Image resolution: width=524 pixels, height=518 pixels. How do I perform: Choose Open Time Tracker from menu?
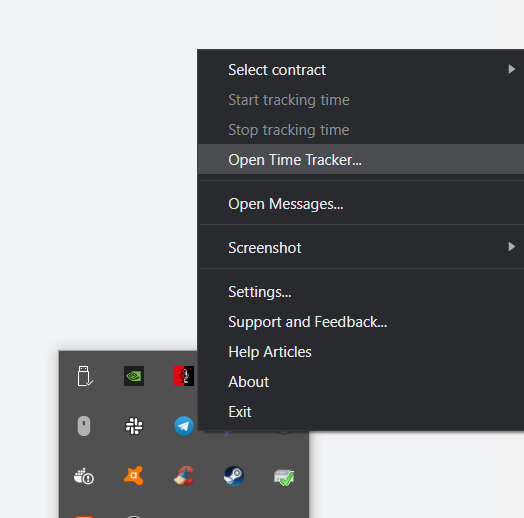(361, 159)
